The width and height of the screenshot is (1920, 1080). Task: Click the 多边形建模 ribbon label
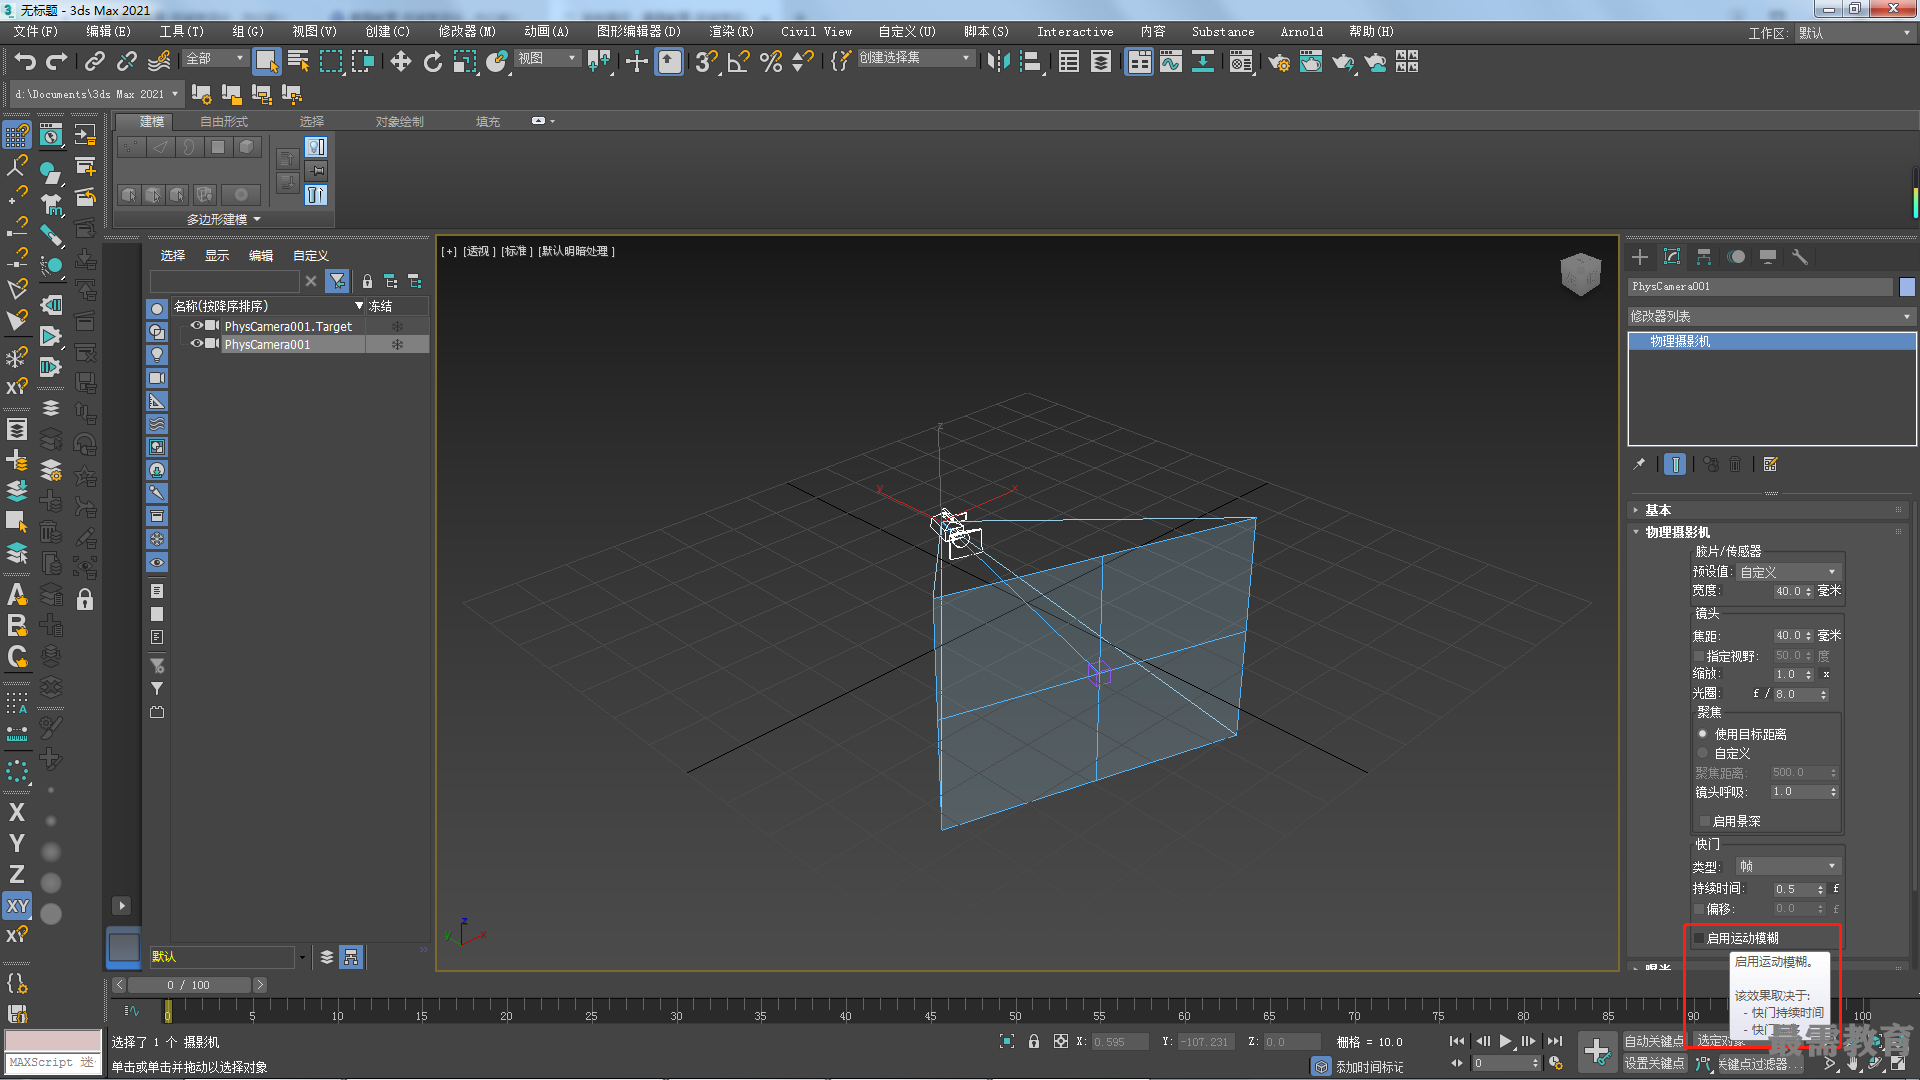click(x=223, y=219)
